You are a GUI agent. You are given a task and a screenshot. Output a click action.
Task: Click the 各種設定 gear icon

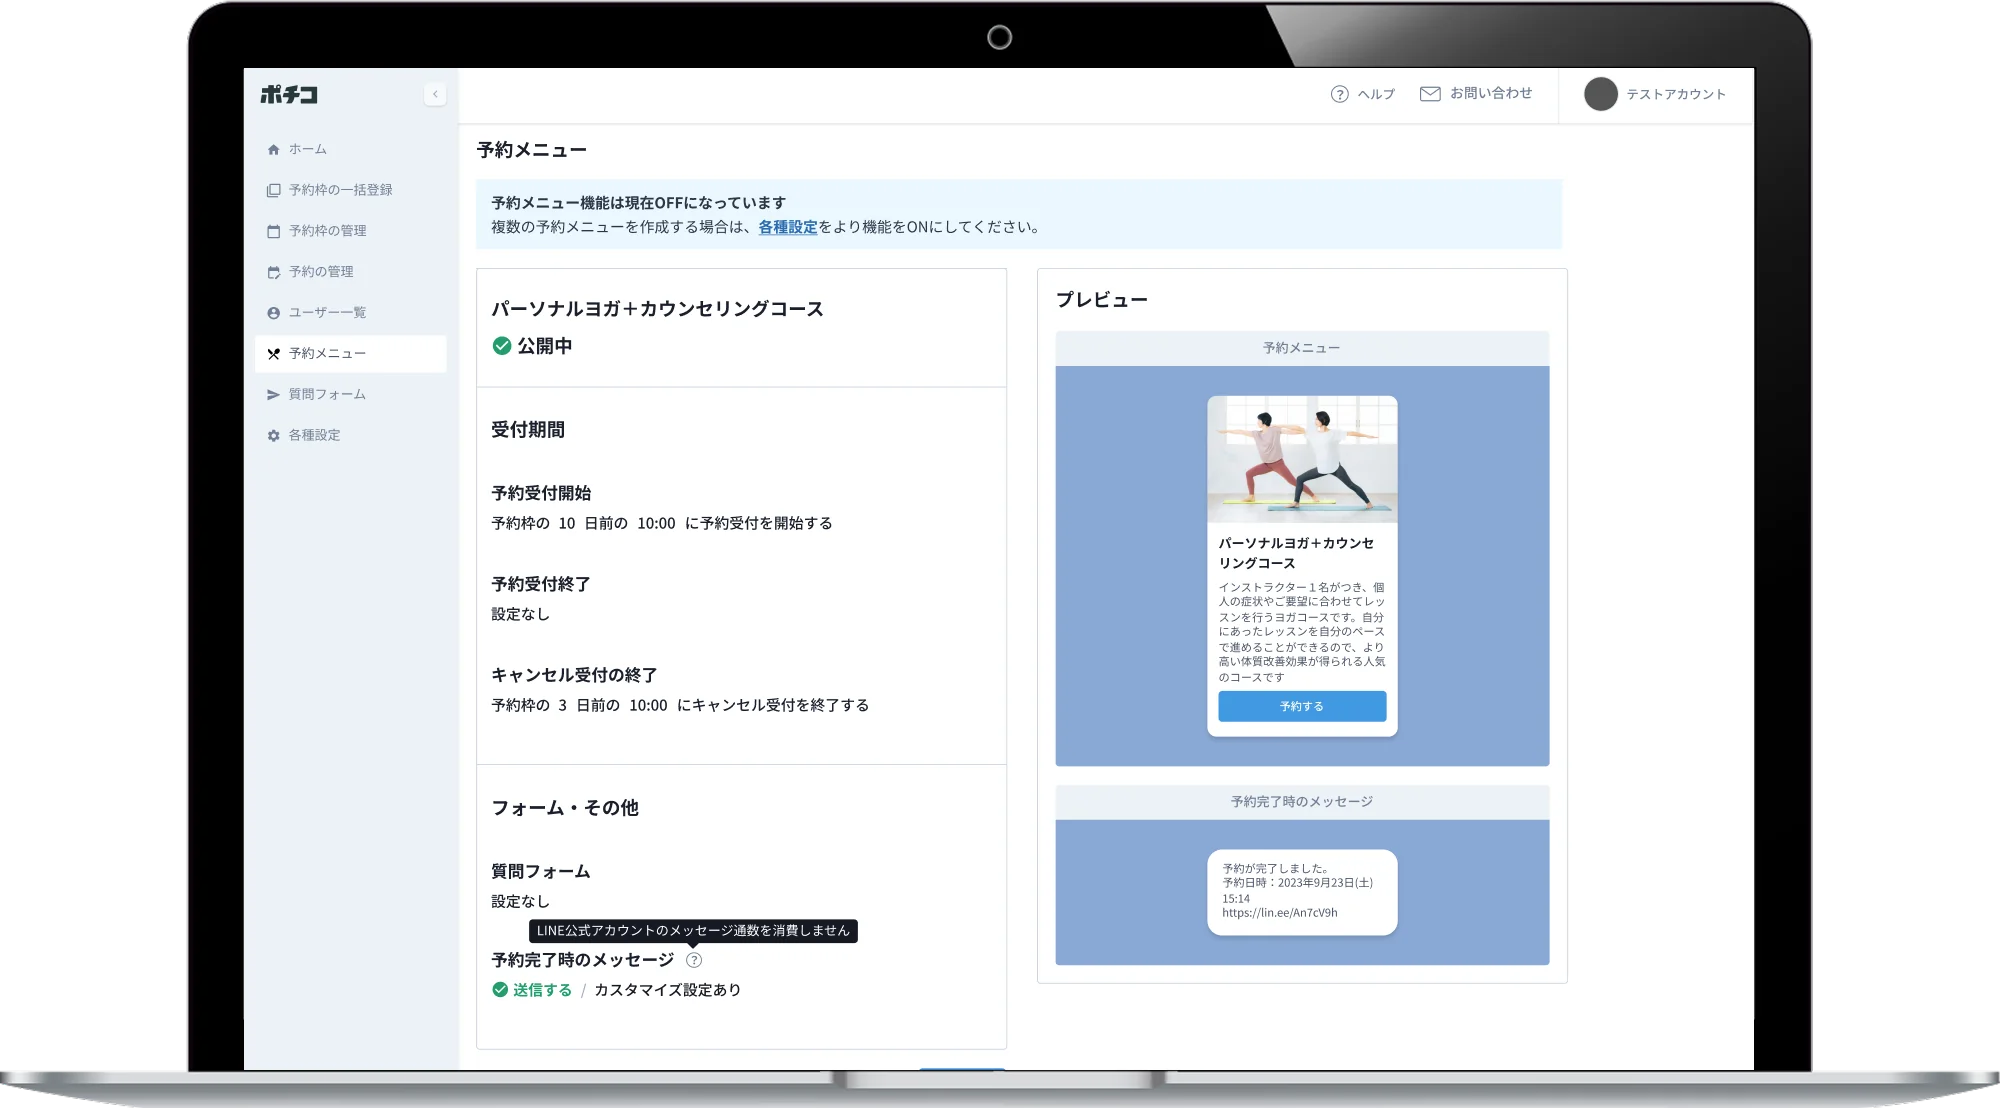point(273,436)
